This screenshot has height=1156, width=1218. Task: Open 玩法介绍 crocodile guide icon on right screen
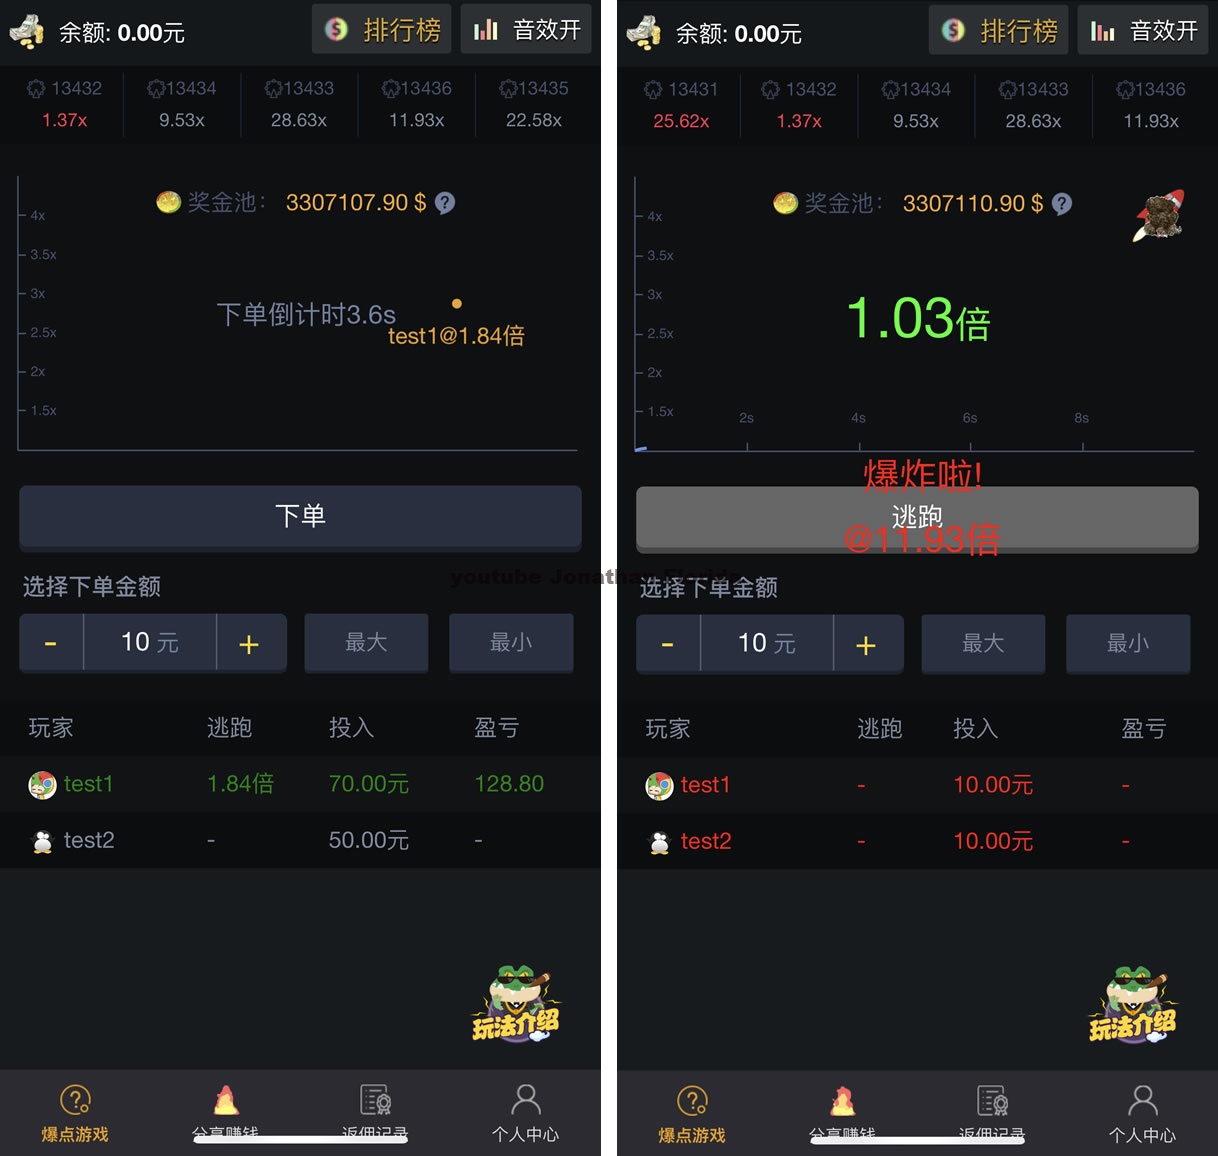[1134, 1005]
